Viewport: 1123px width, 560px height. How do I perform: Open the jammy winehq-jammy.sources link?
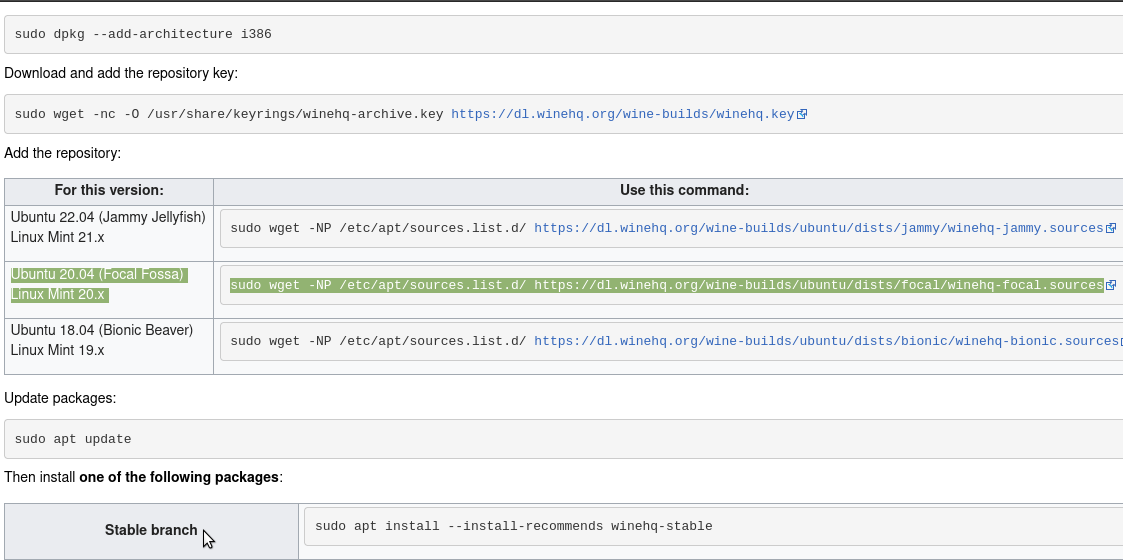(818, 228)
